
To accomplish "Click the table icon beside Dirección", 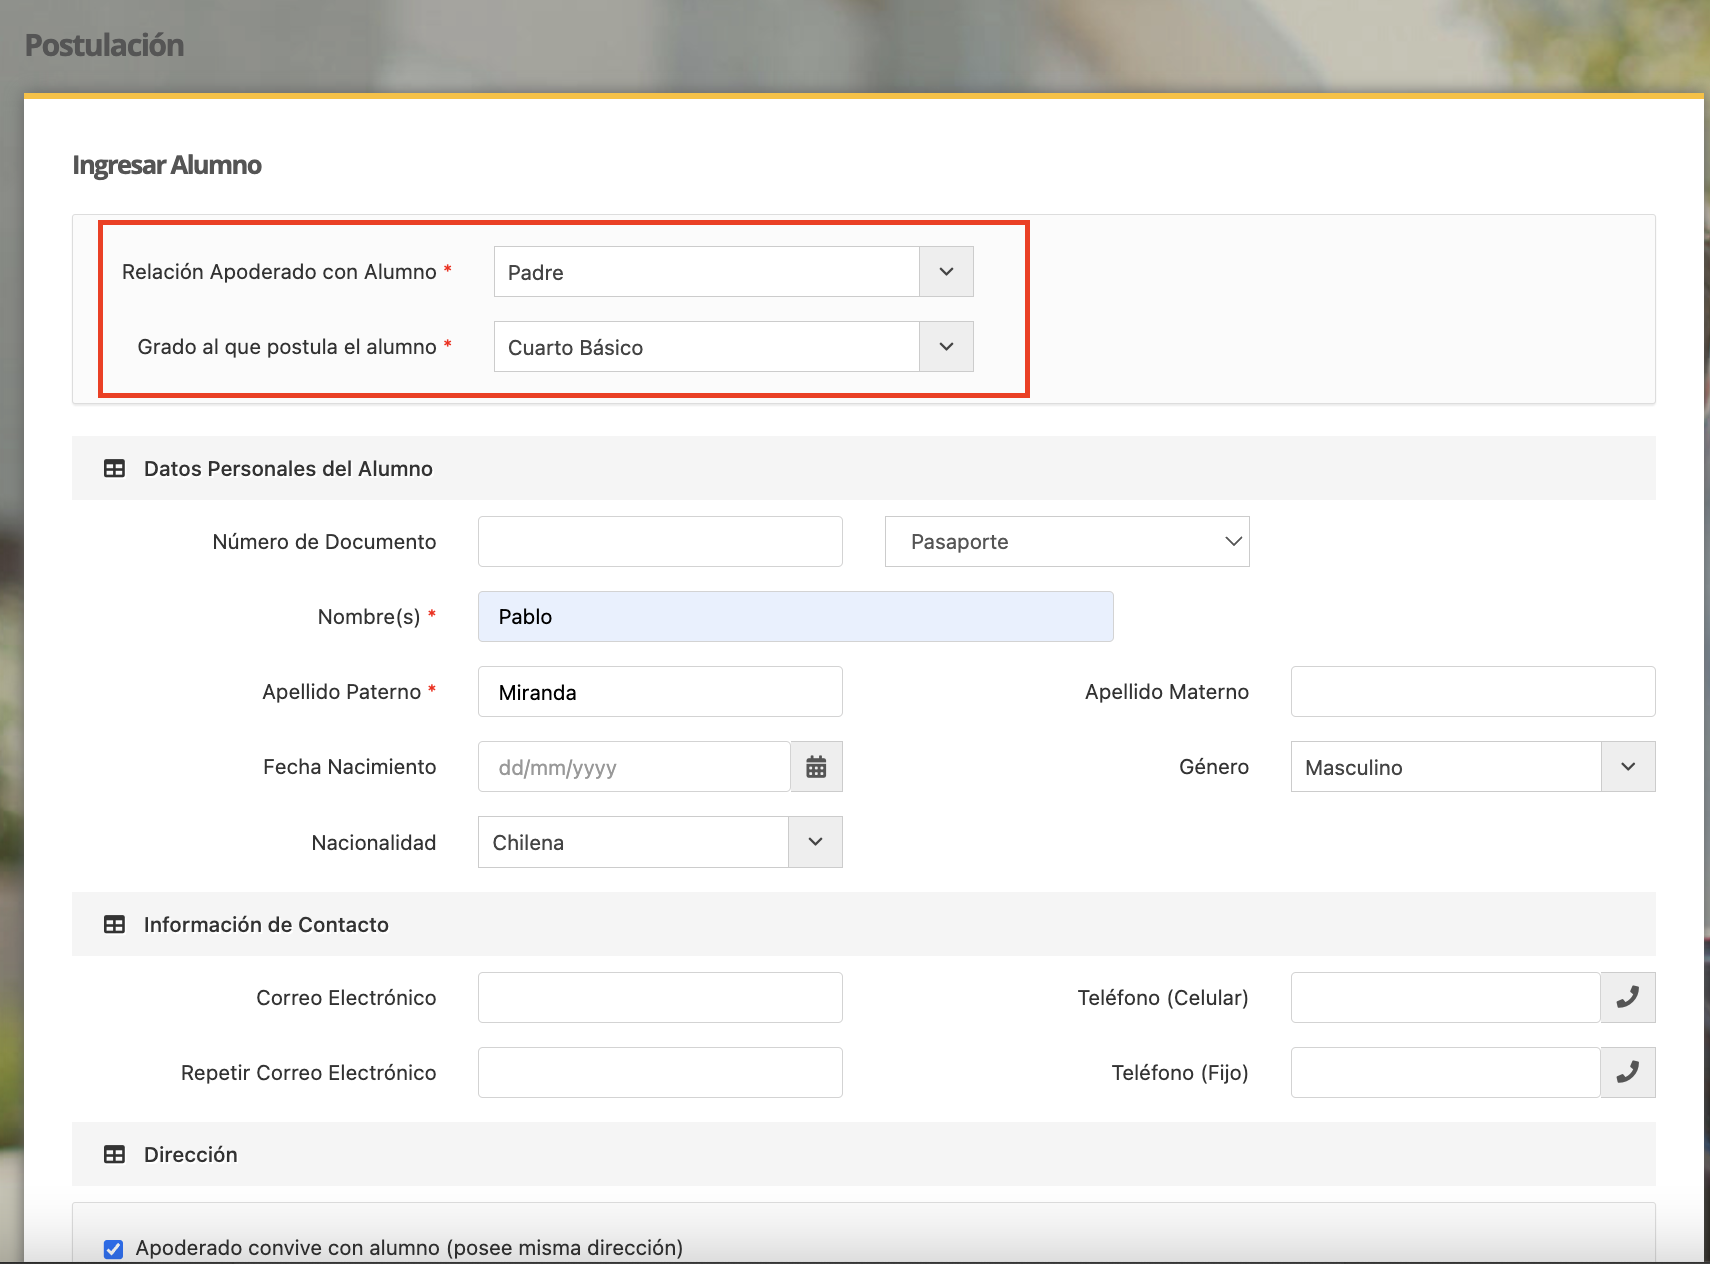I will click(x=115, y=1155).
